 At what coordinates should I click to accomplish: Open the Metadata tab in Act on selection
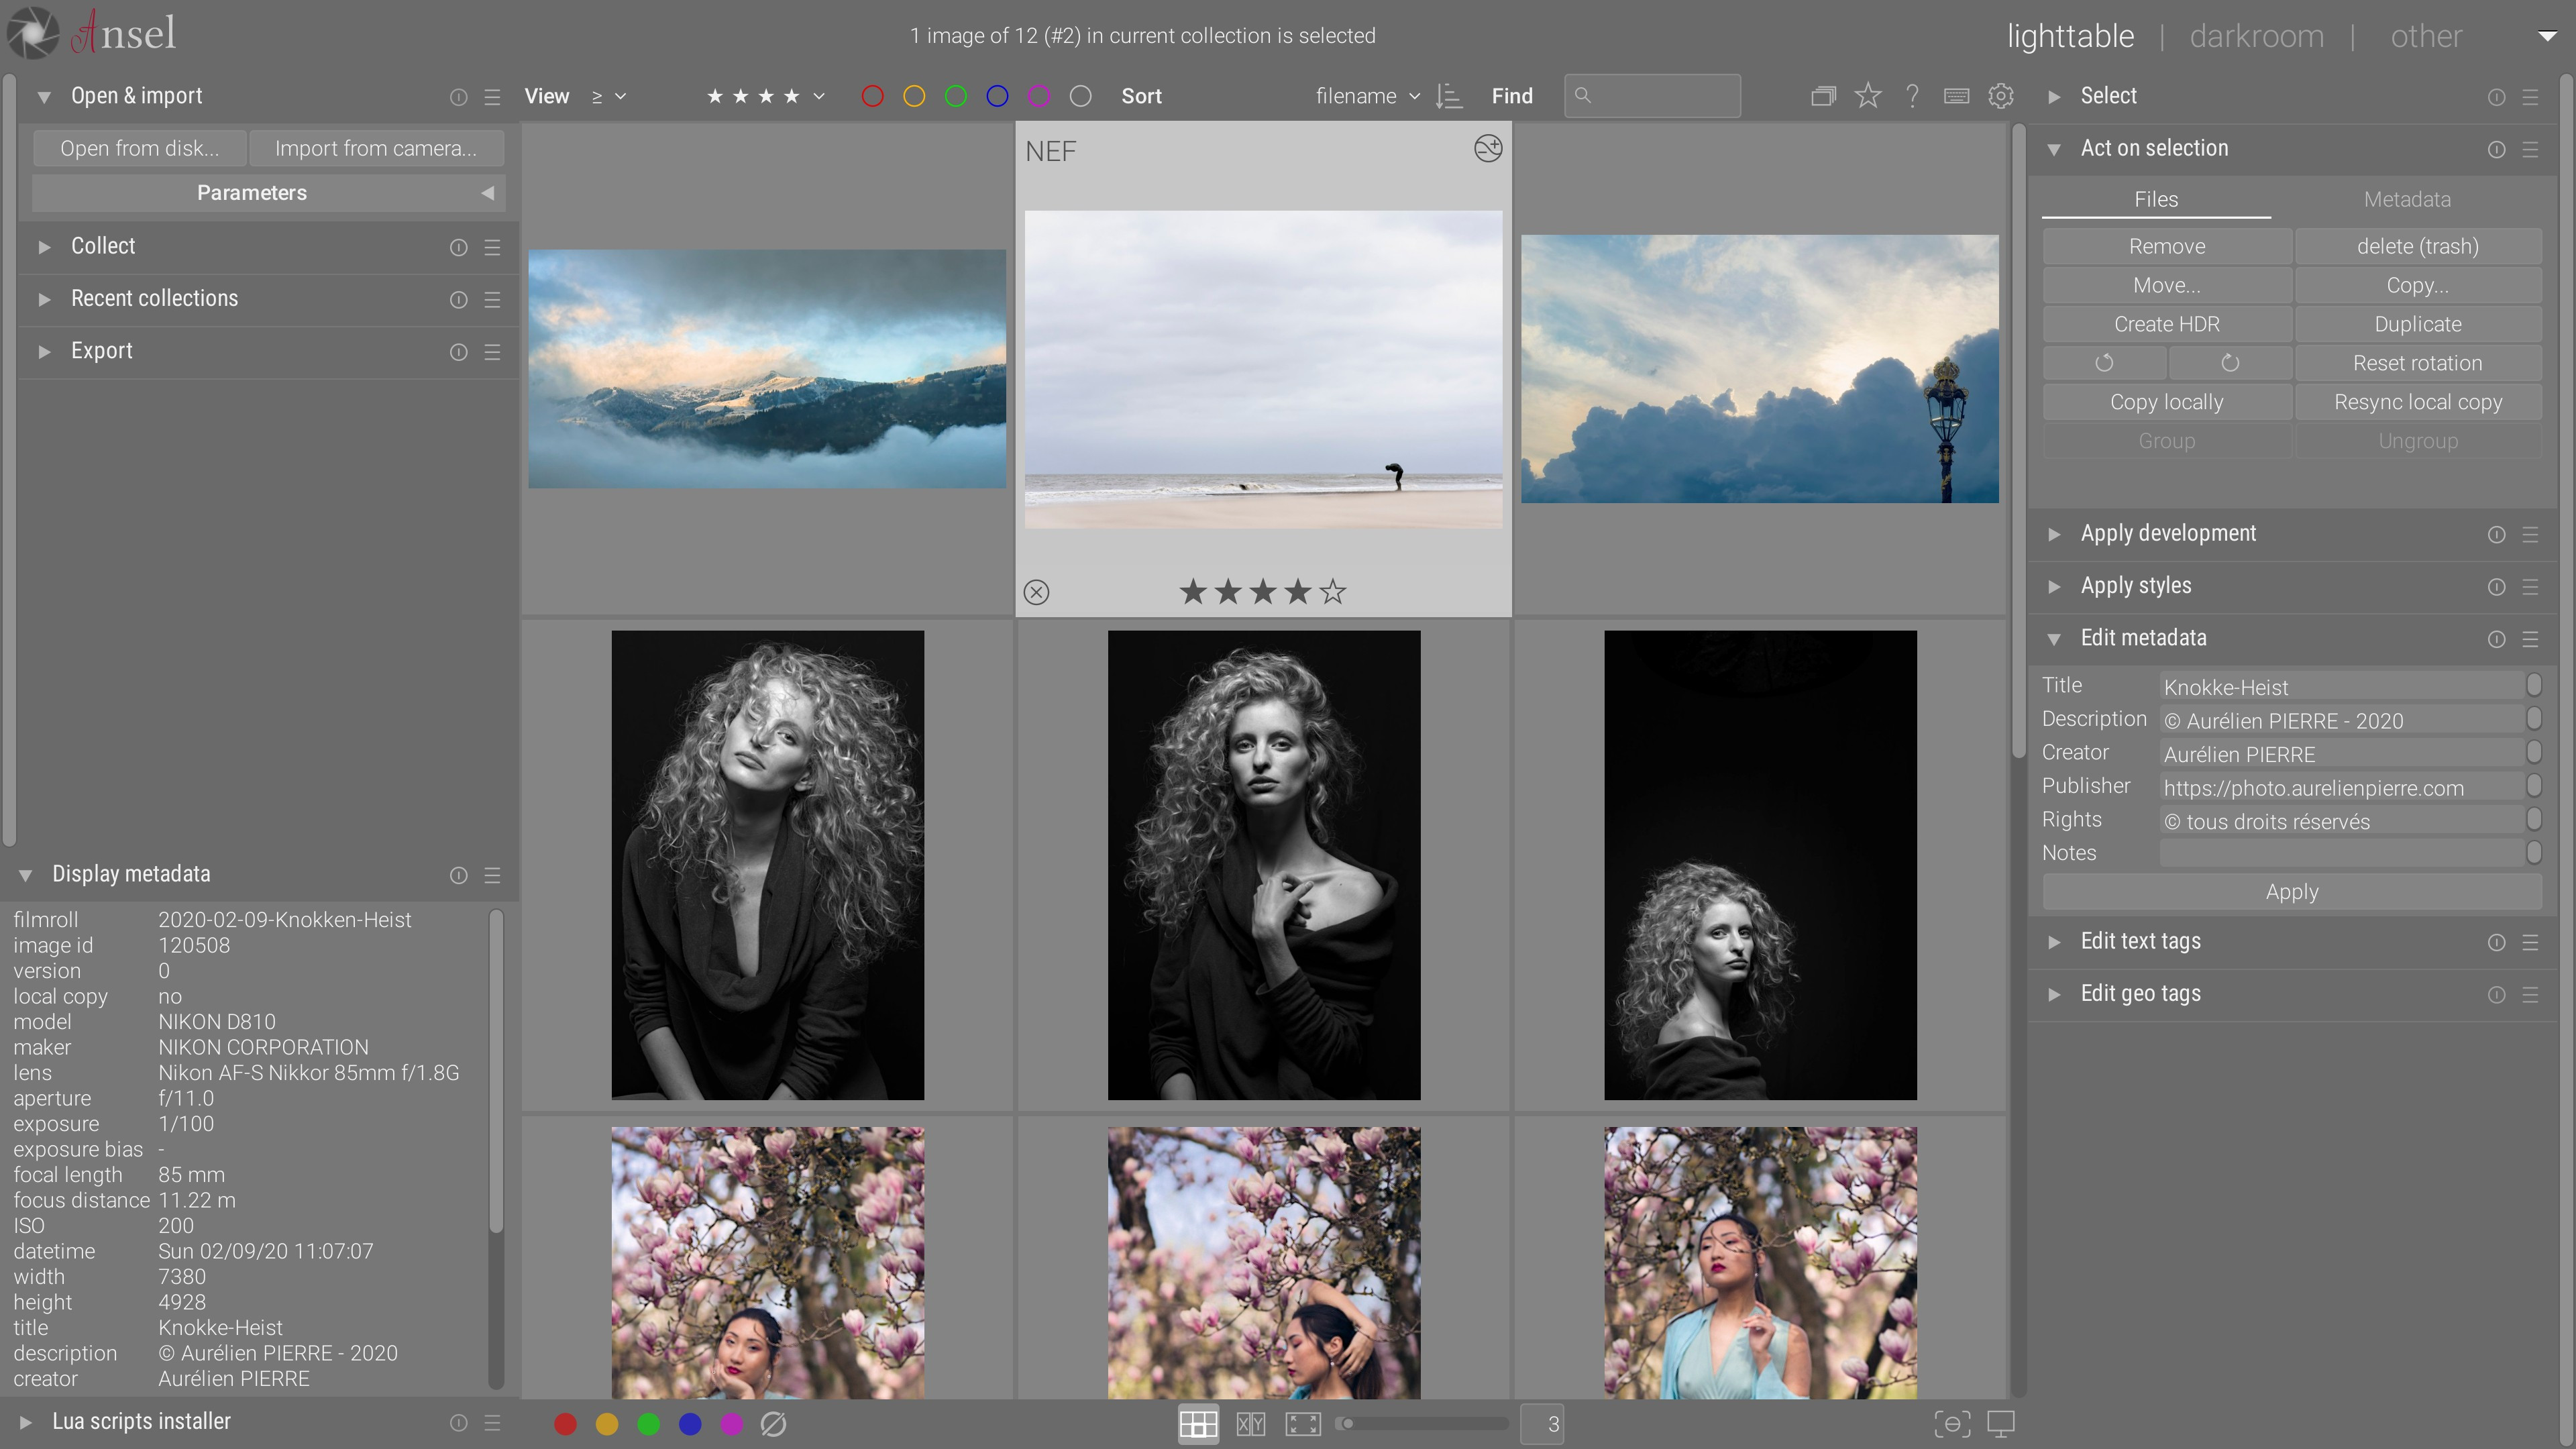click(2406, 199)
